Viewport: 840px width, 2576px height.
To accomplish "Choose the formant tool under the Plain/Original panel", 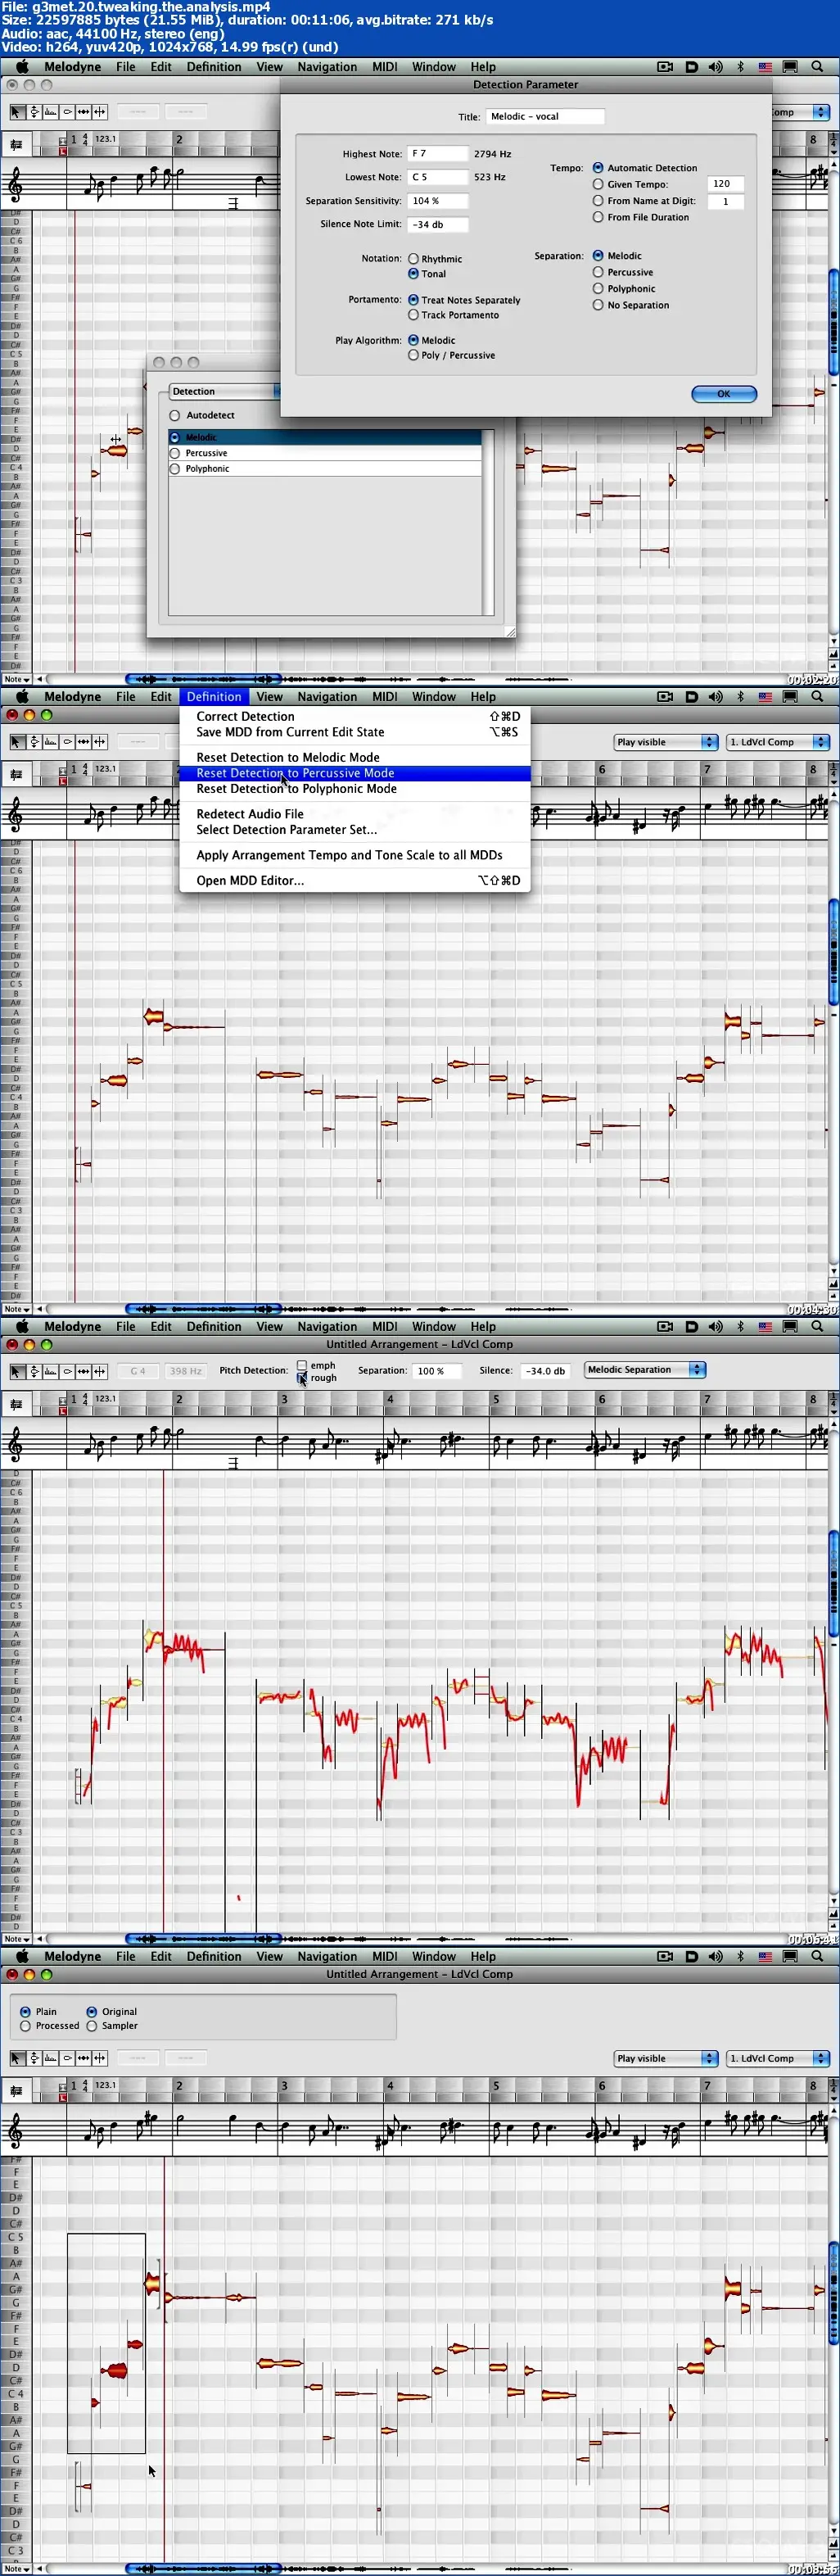I will pos(50,2058).
